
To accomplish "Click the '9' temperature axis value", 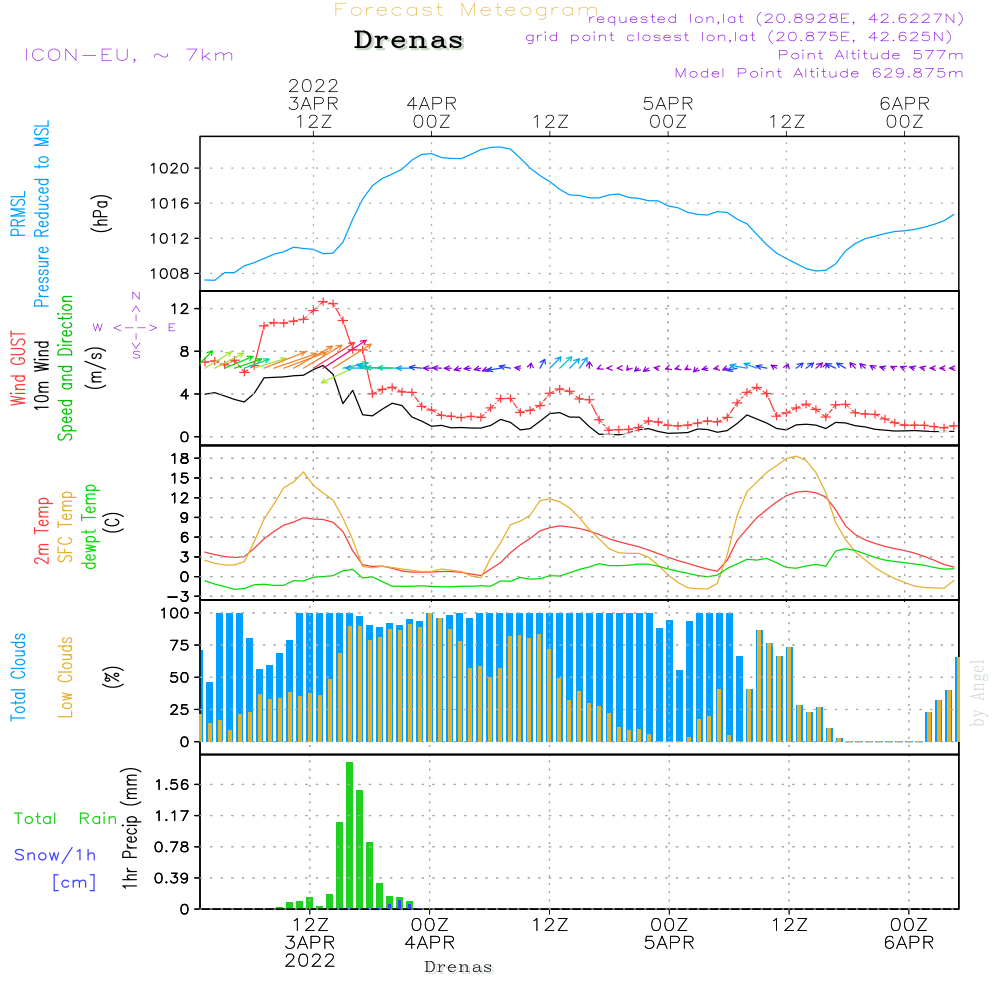I will (x=185, y=517).
